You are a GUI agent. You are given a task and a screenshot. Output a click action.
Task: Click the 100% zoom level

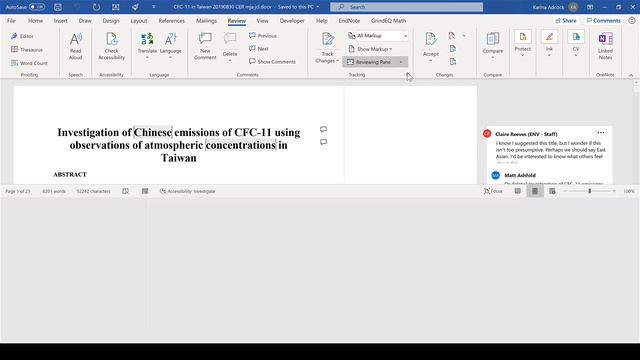(x=629, y=191)
